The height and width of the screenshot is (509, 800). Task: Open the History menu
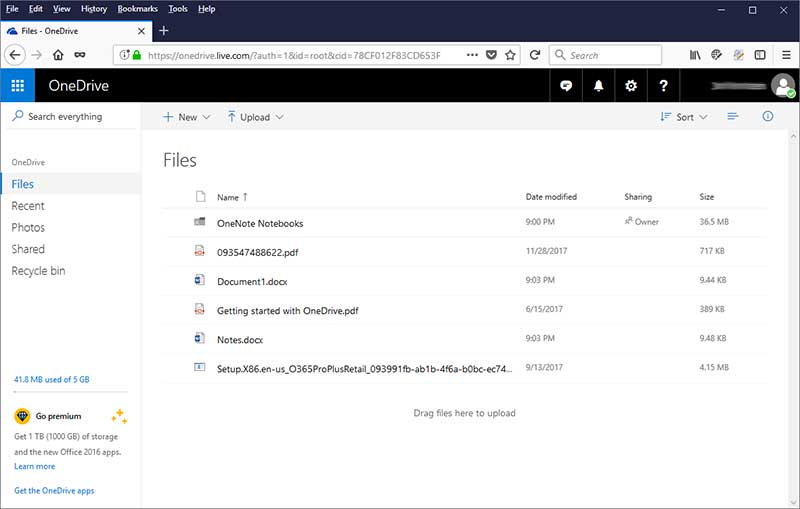click(x=93, y=9)
